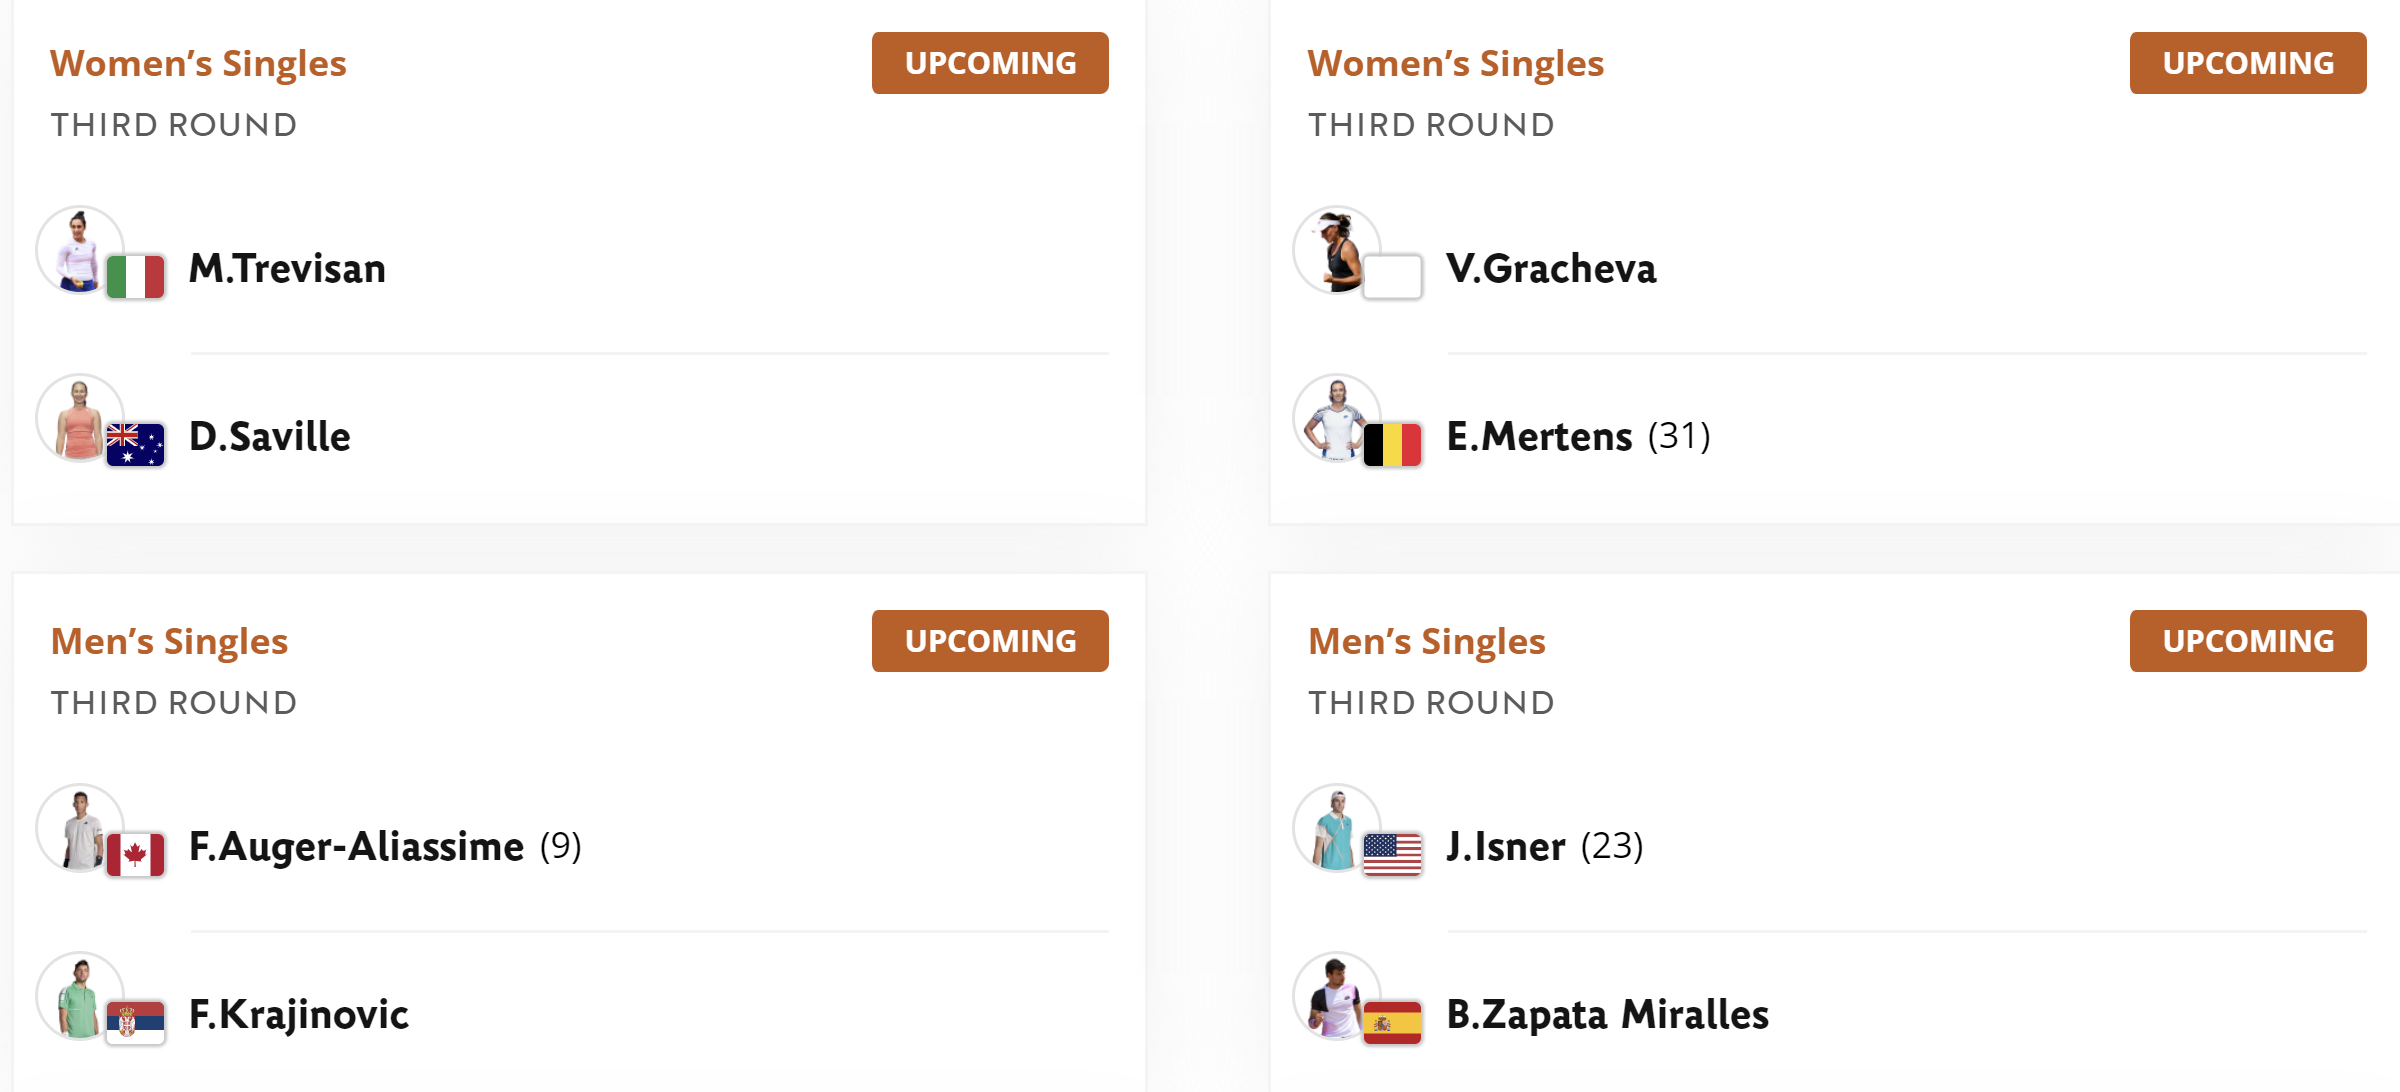2400x1092 pixels.
Task: Select player name F.Auger-Aliassime
Action: pyautogui.click(x=356, y=847)
